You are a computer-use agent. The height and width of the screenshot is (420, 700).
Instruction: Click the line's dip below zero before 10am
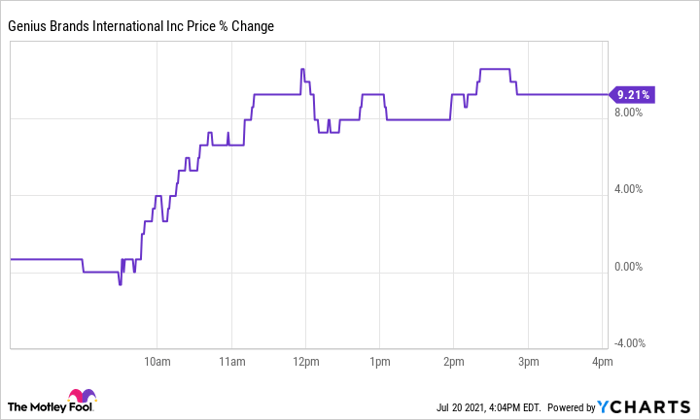pyautogui.click(x=120, y=284)
